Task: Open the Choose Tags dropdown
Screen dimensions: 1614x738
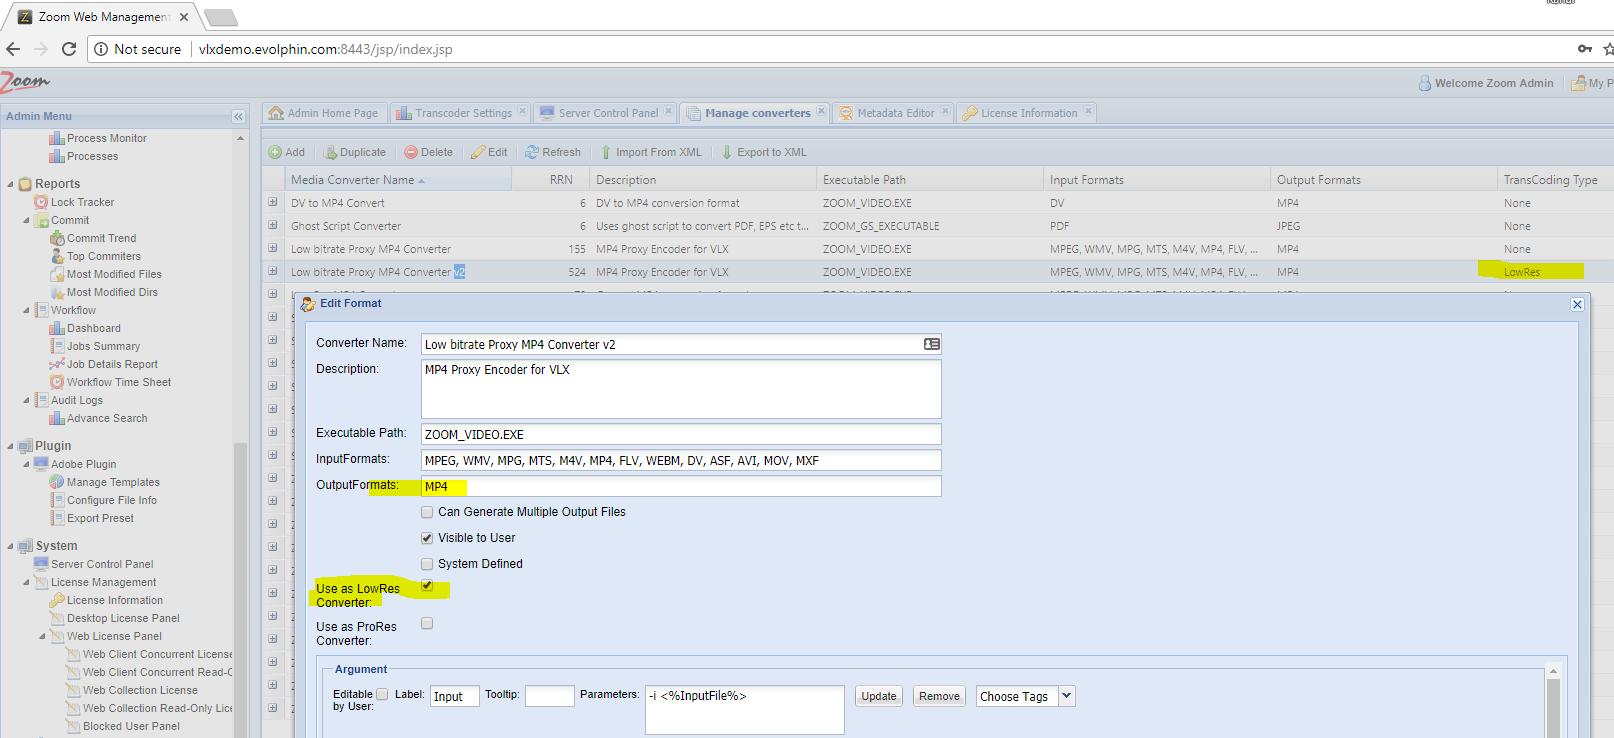Action: 1066,695
